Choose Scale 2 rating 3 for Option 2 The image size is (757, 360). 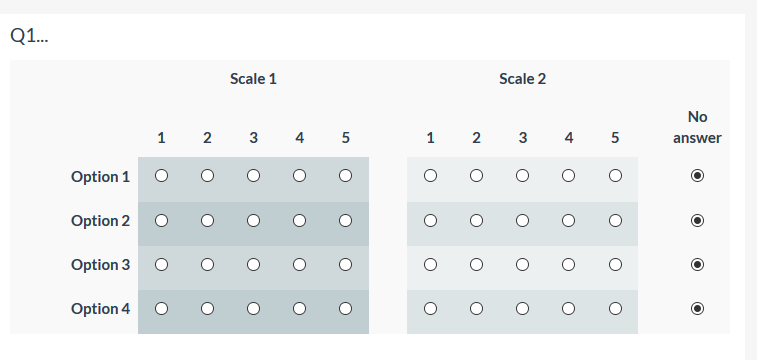click(522, 221)
